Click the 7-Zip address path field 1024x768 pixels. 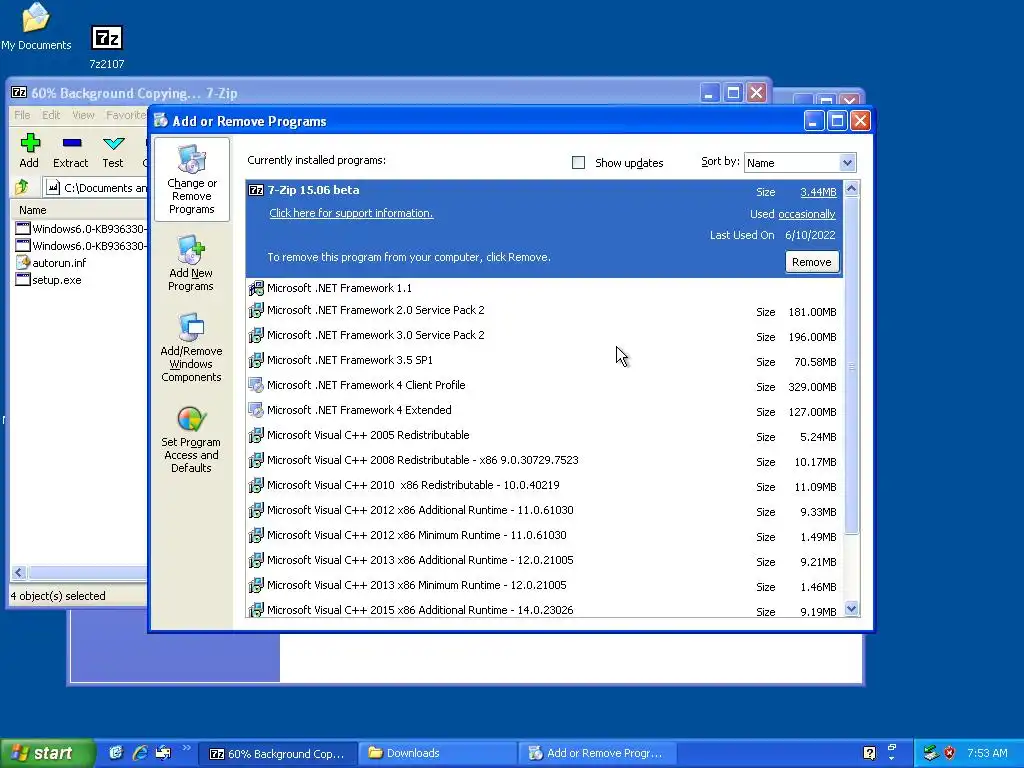[96, 187]
